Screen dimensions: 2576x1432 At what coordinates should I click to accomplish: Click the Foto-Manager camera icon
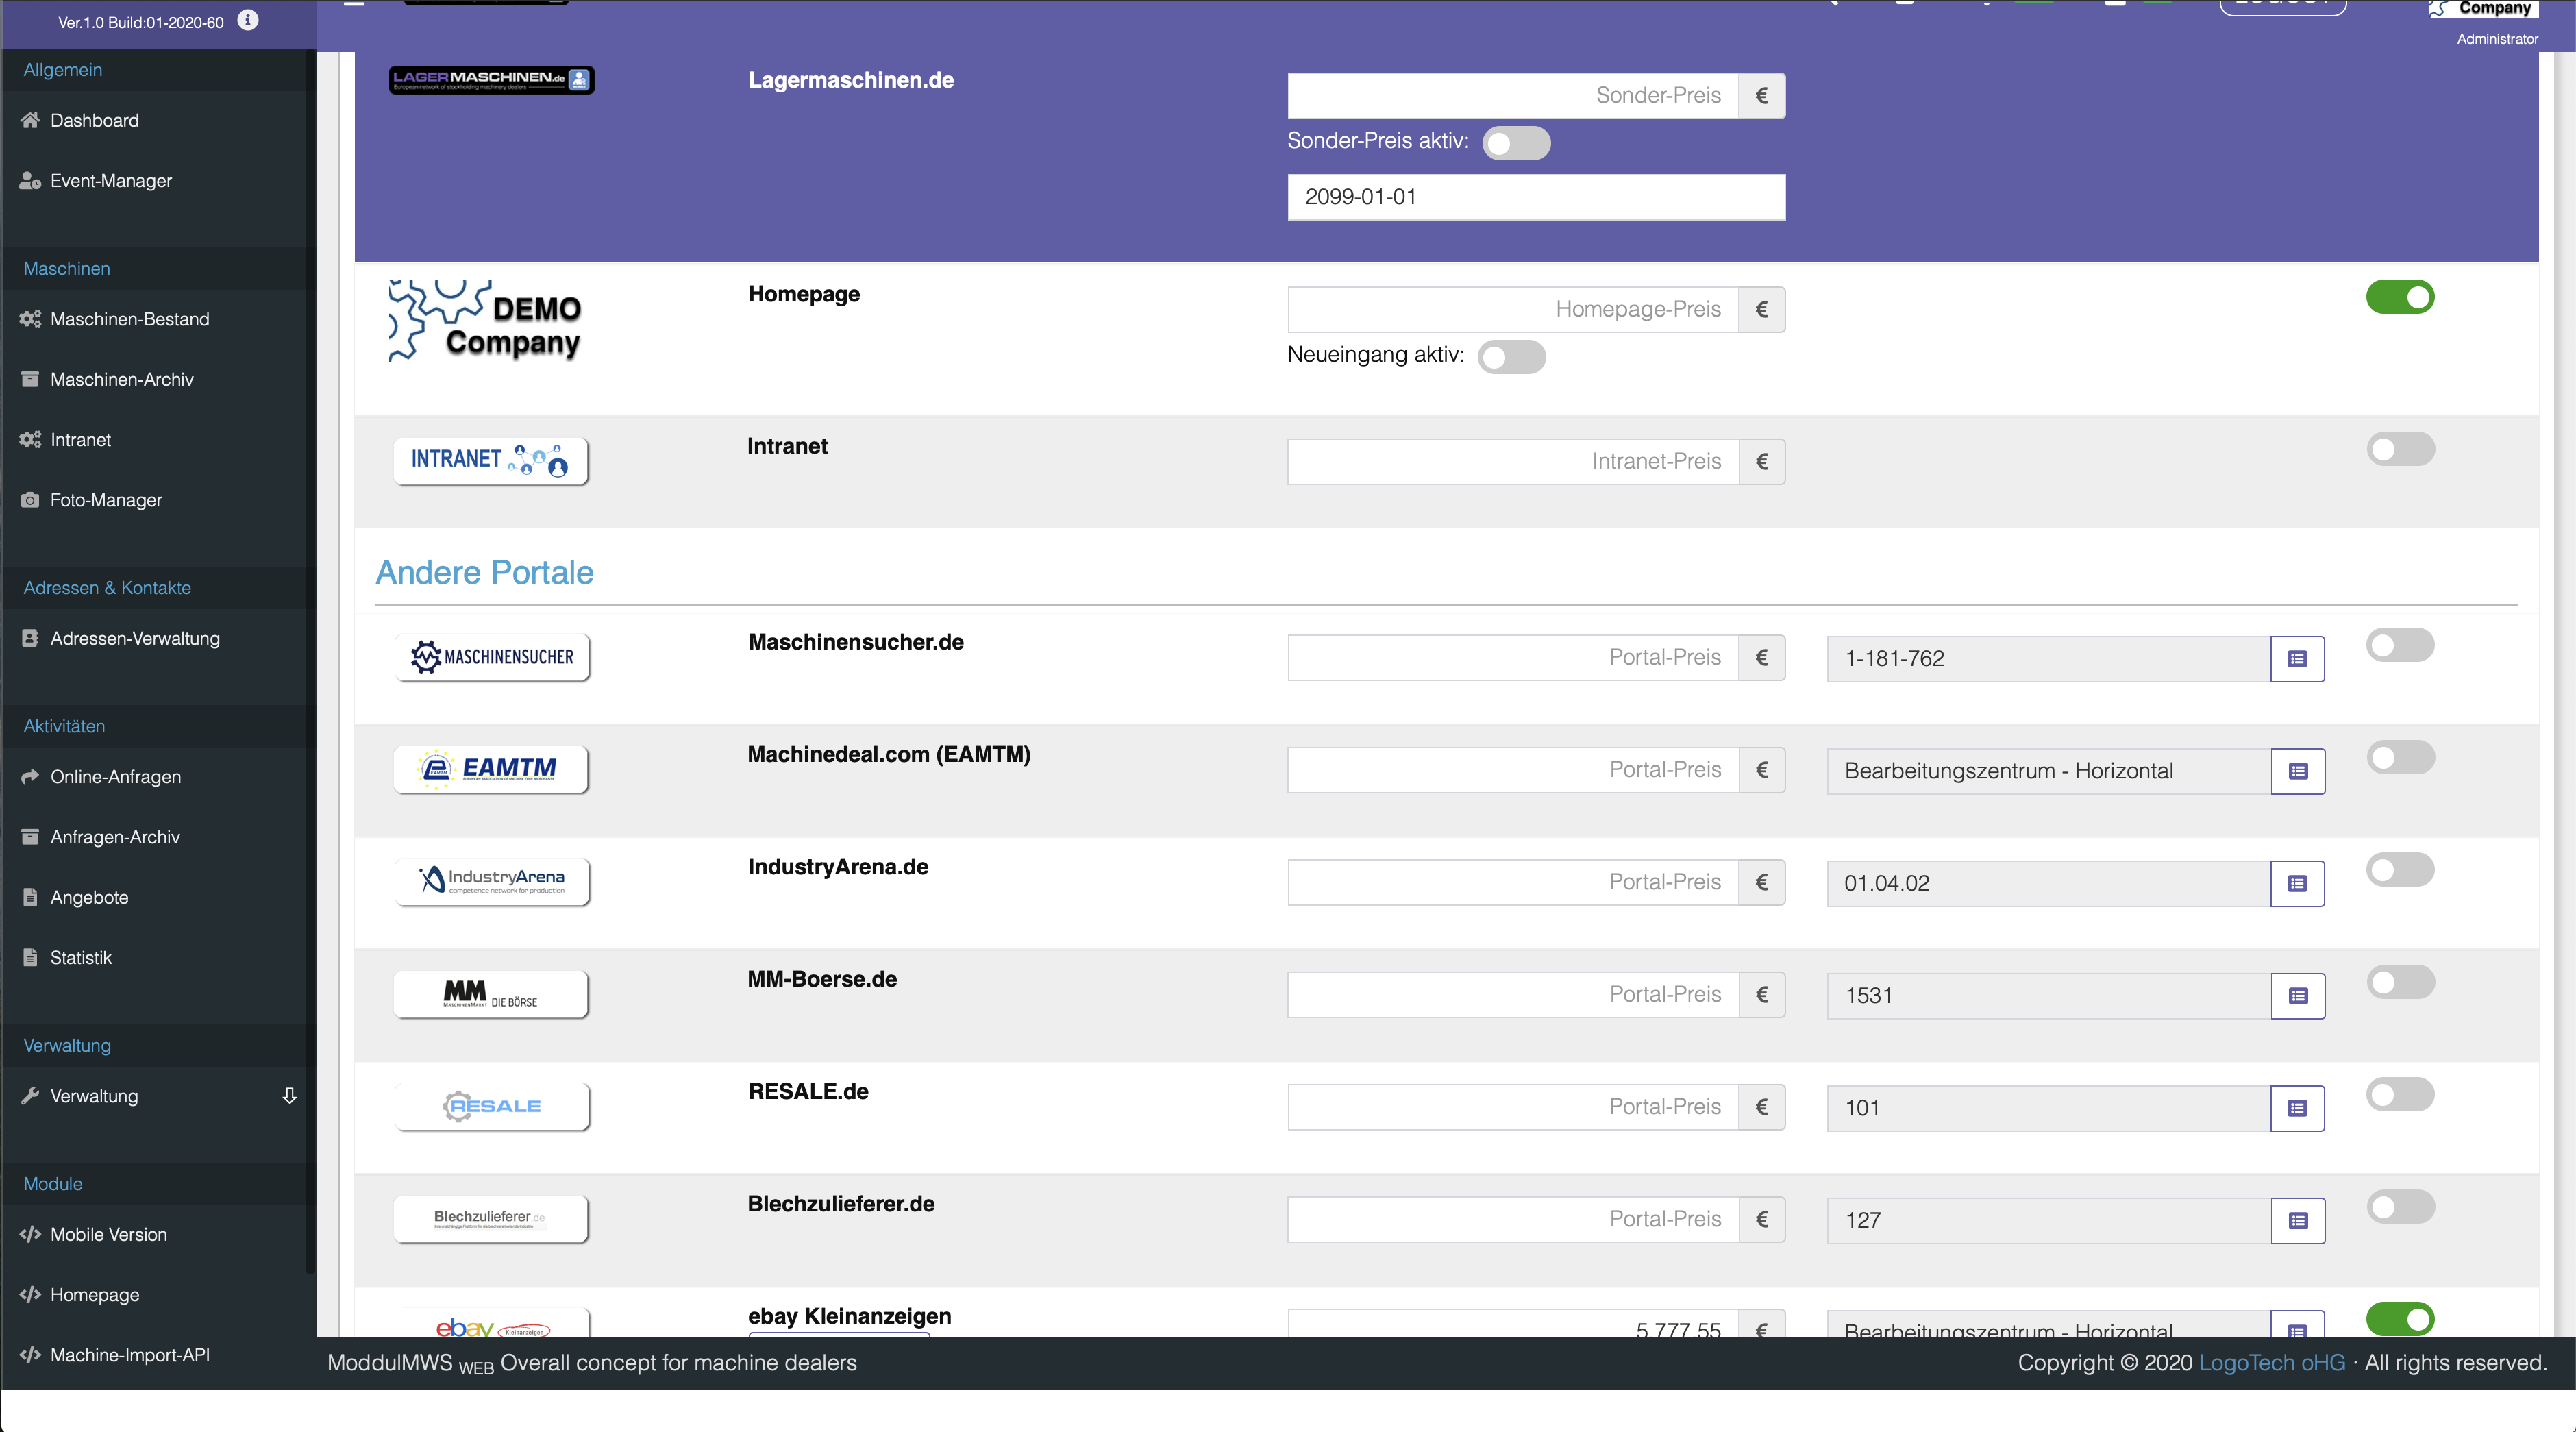point(30,500)
